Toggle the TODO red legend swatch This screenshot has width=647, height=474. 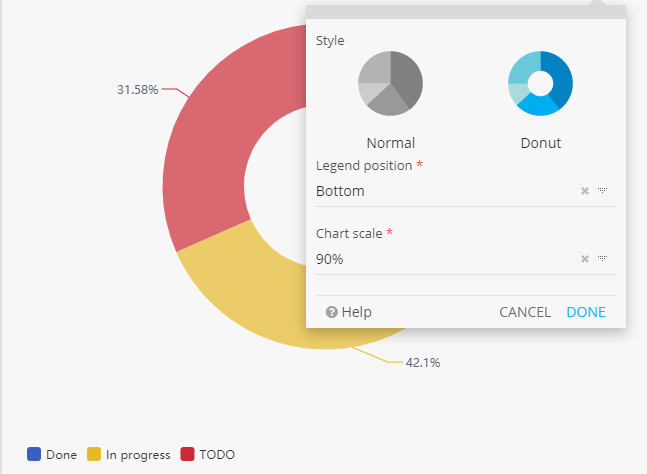(188, 454)
